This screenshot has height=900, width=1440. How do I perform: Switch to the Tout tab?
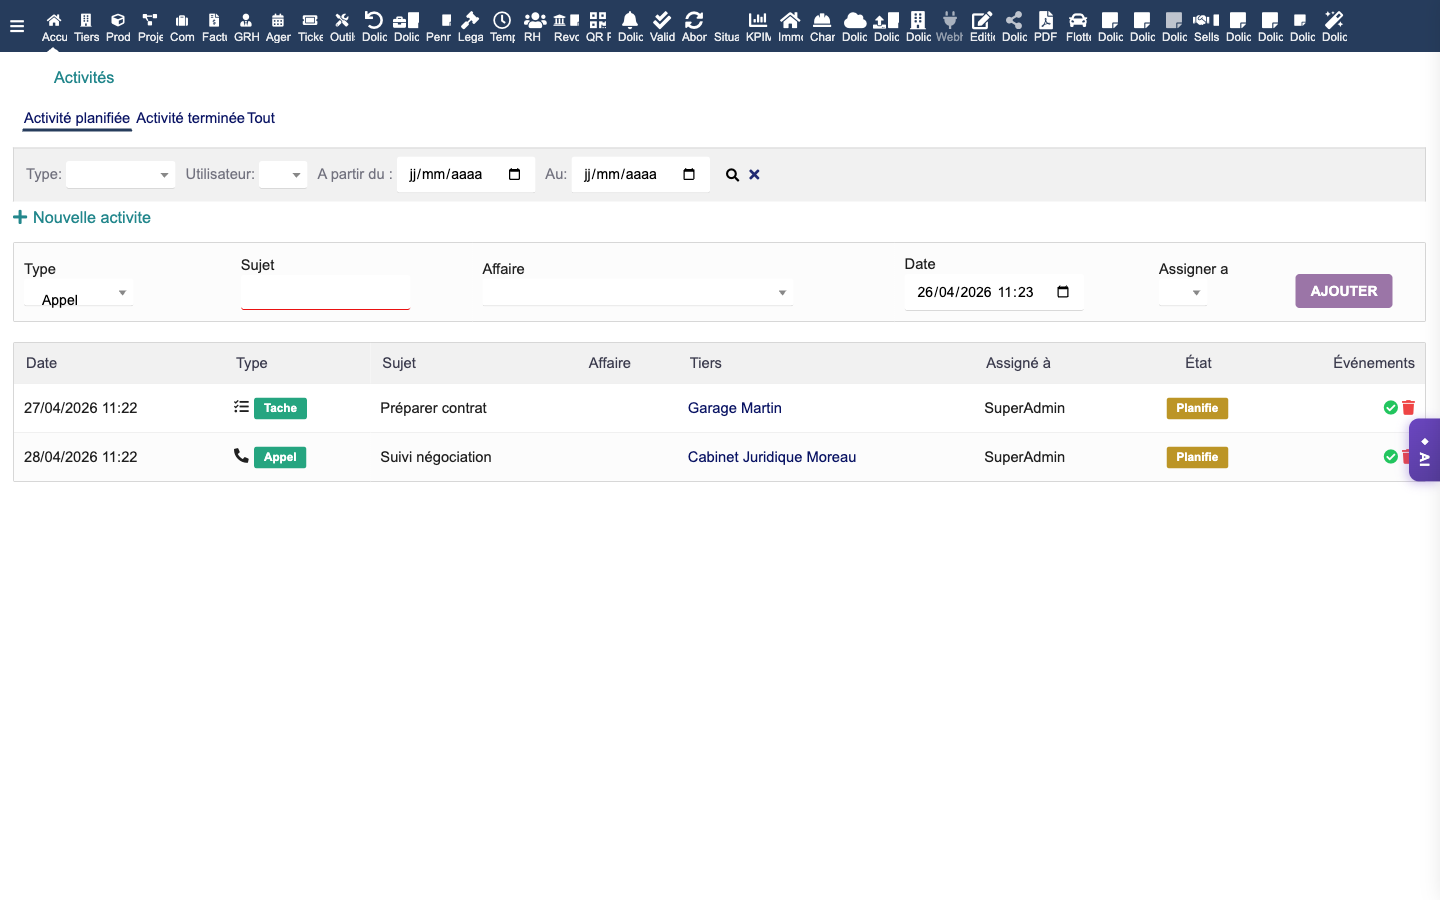click(x=261, y=118)
